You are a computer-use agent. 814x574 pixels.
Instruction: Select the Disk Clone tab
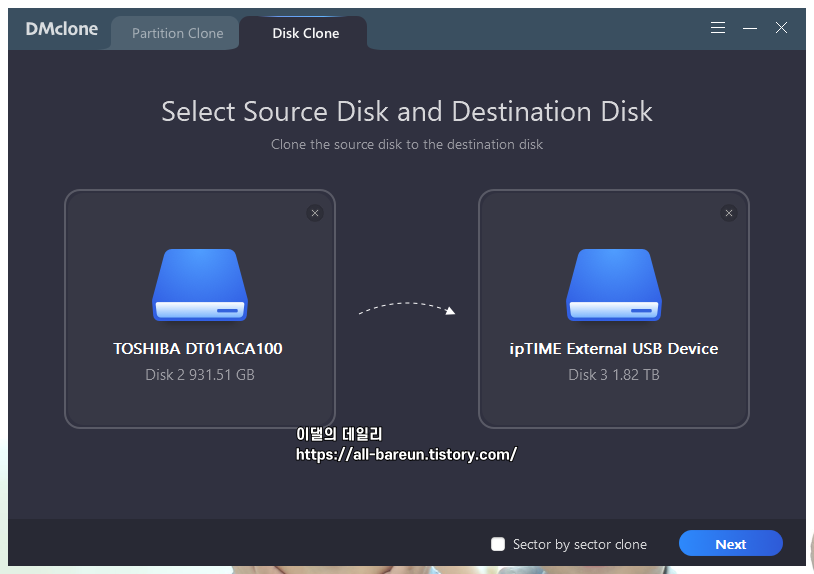(x=306, y=33)
